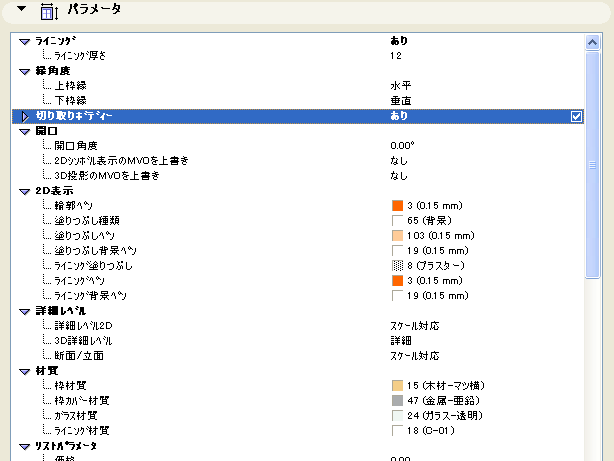Click the 枠カバー材質 grey metal swatch
The image size is (614, 461).
[397, 401]
